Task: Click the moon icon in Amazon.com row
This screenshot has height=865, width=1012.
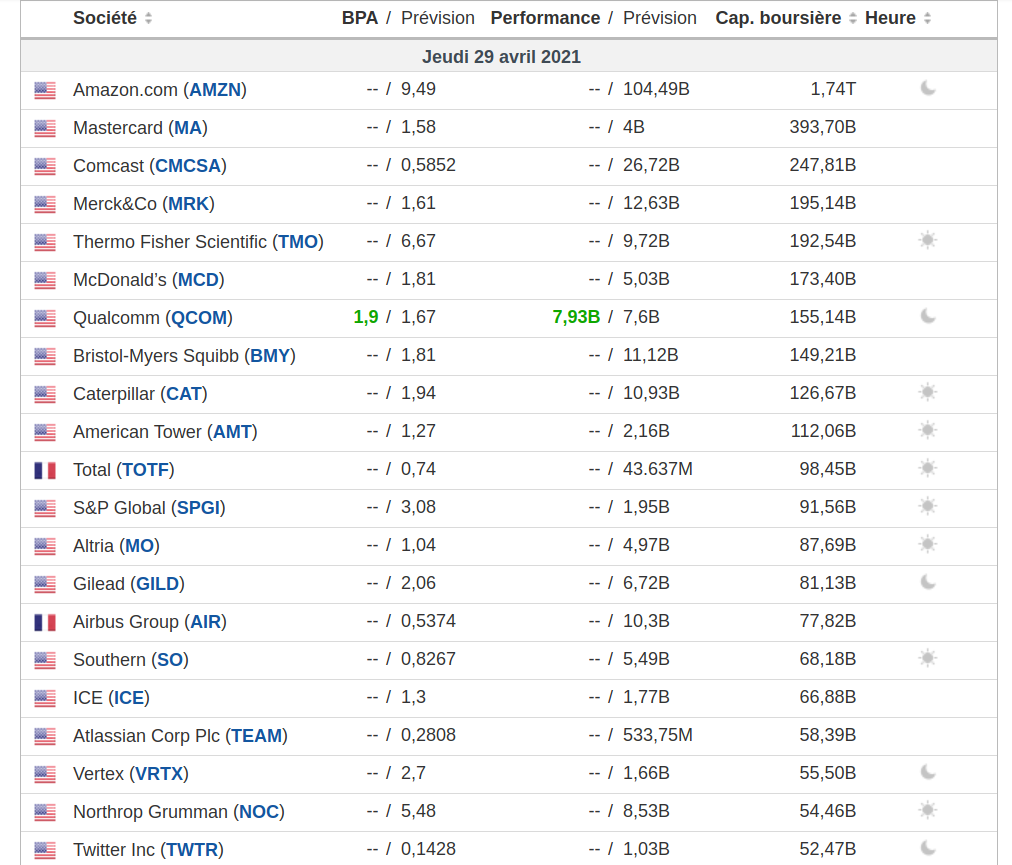Action: click(x=928, y=88)
